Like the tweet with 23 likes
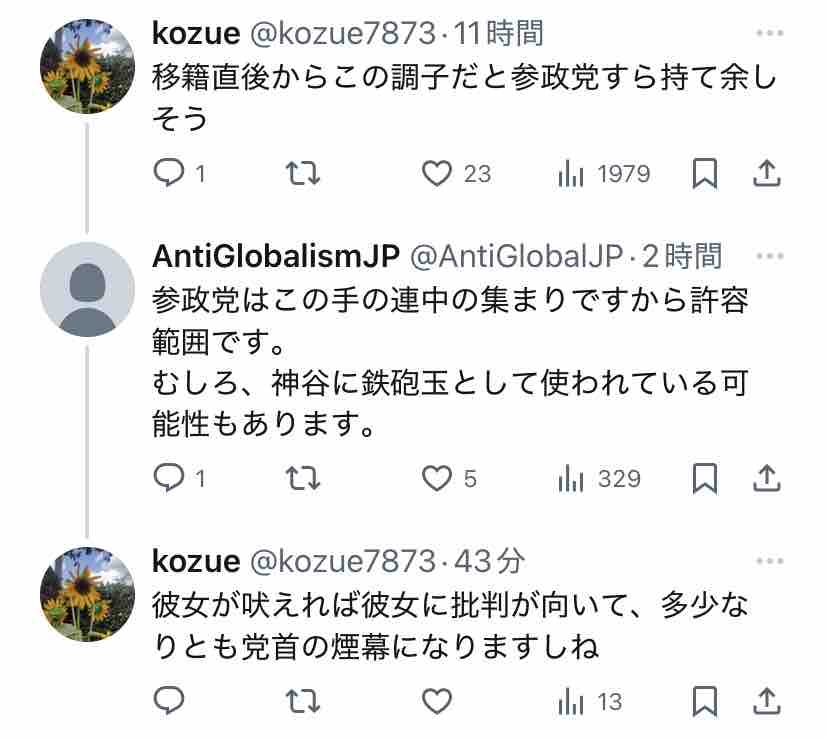The height and width of the screenshot is (739, 828). (x=457, y=173)
